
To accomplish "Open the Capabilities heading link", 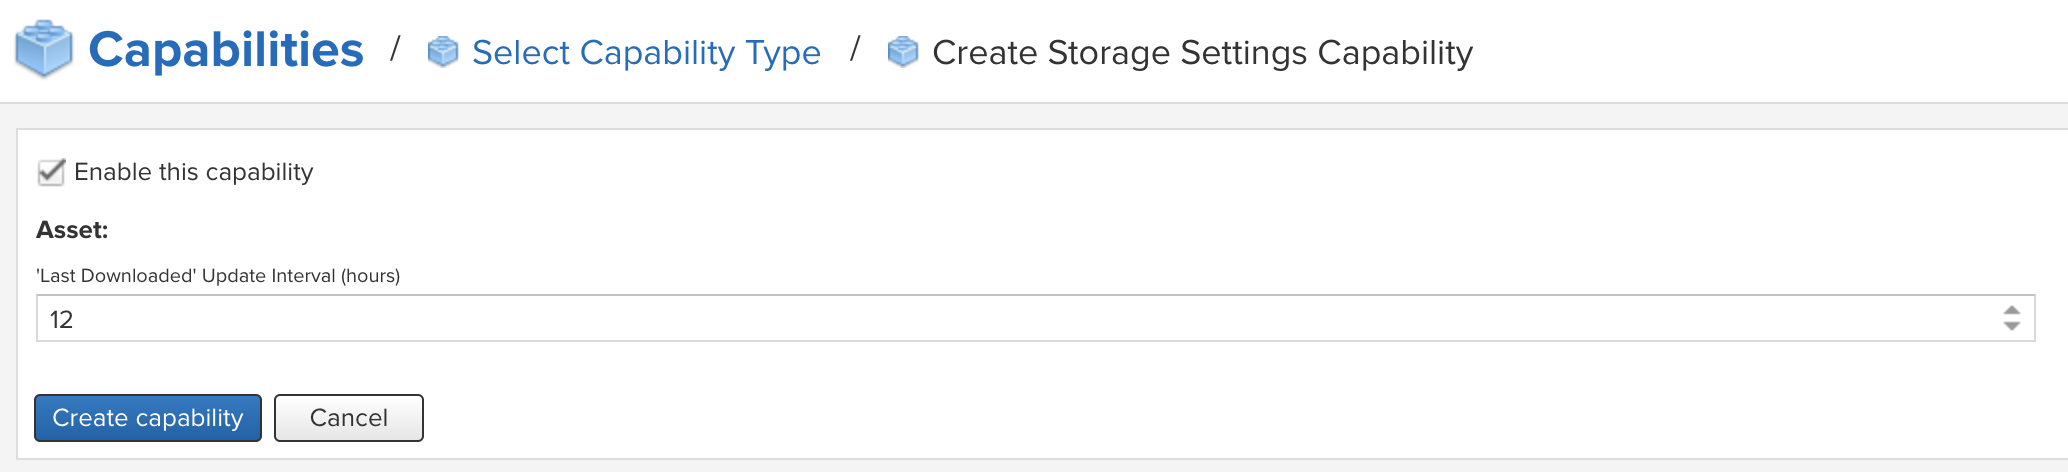I will [x=226, y=50].
